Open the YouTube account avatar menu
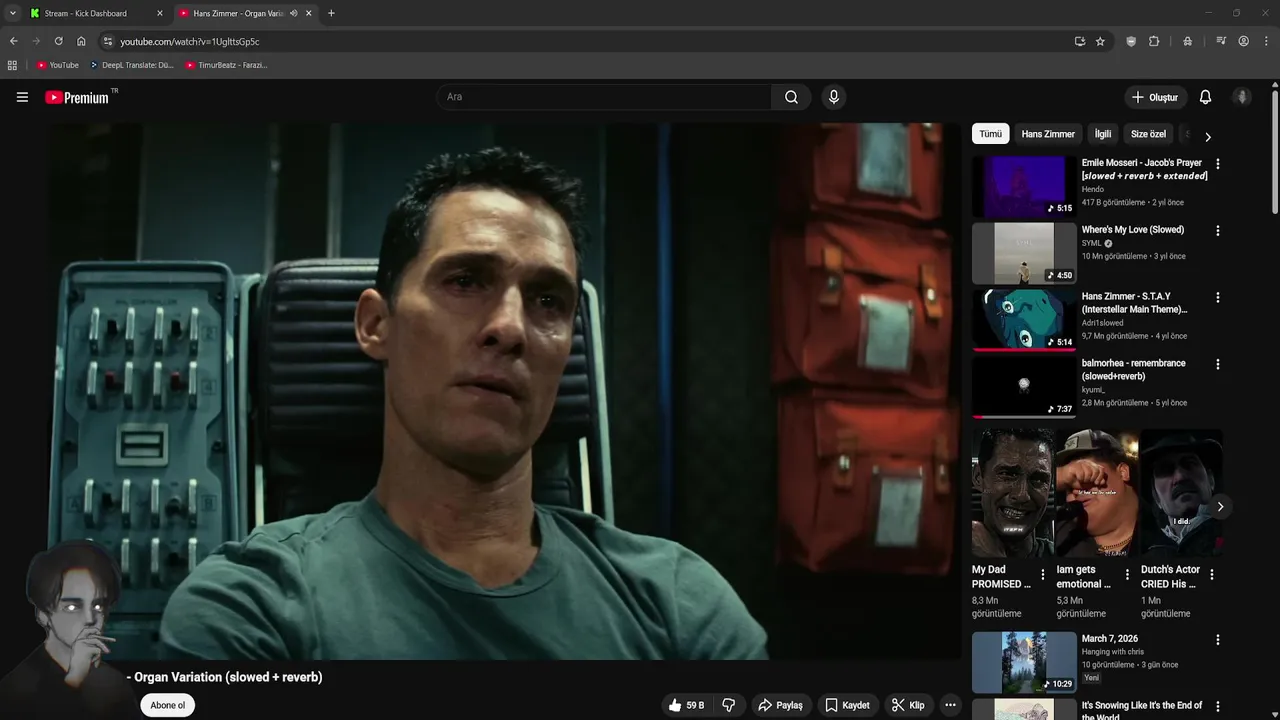 (1242, 97)
